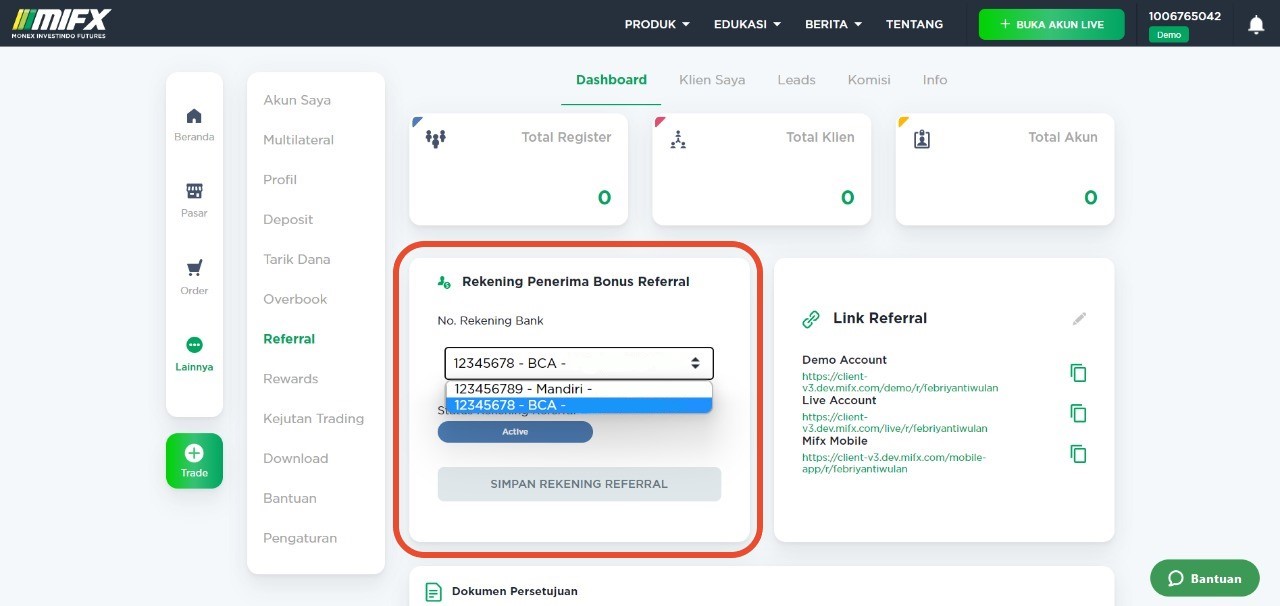Copy the Mifx Mobile referral link
The width and height of the screenshot is (1280, 606).
coord(1078,454)
